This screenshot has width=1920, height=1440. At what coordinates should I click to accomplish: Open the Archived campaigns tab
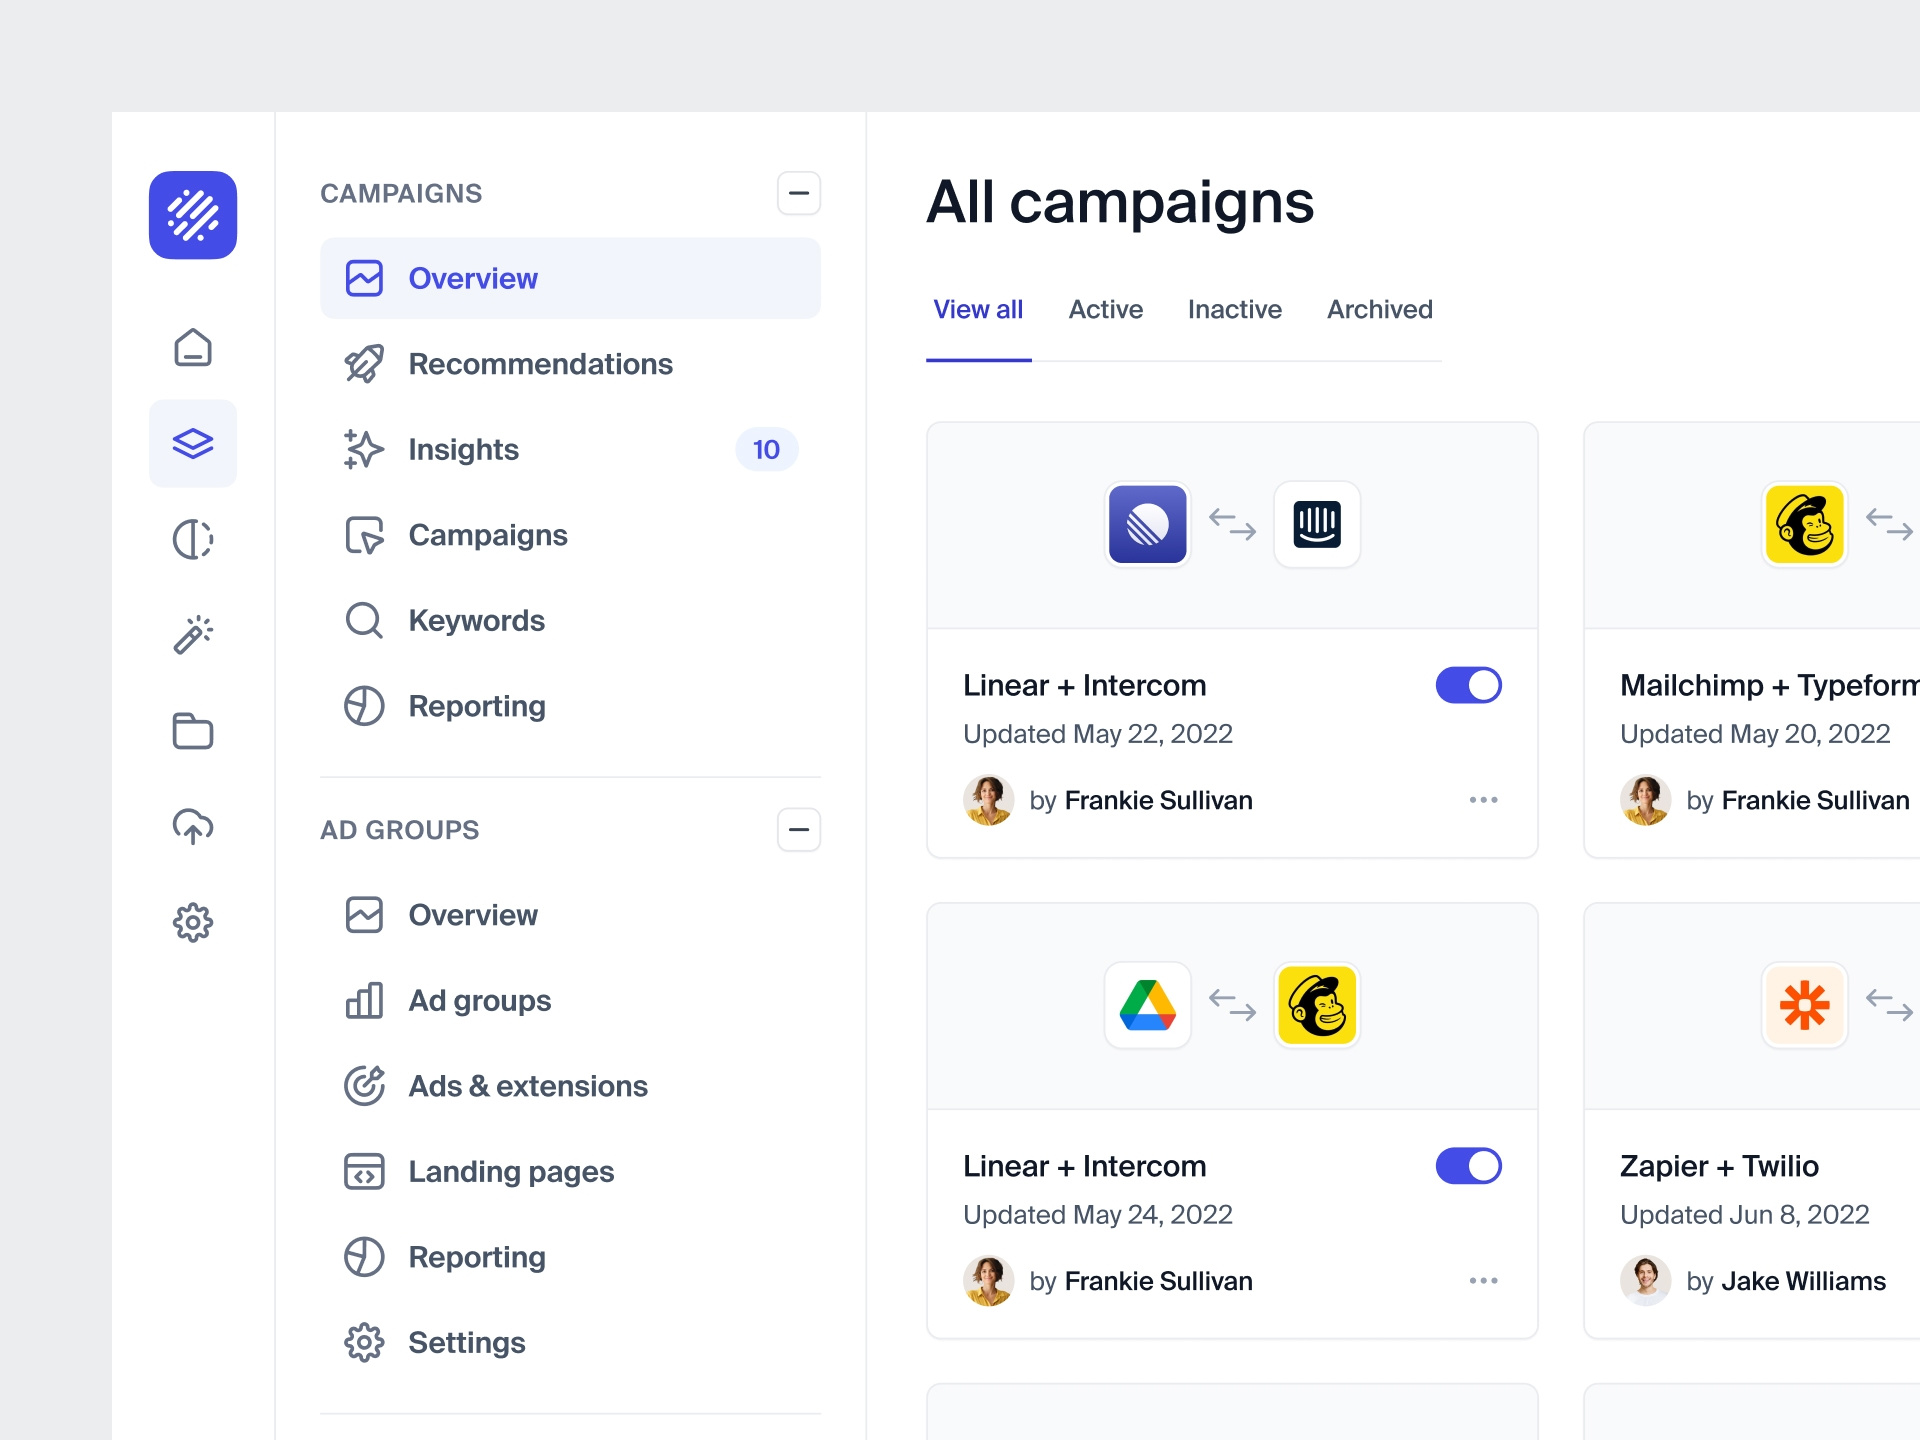[x=1379, y=309]
